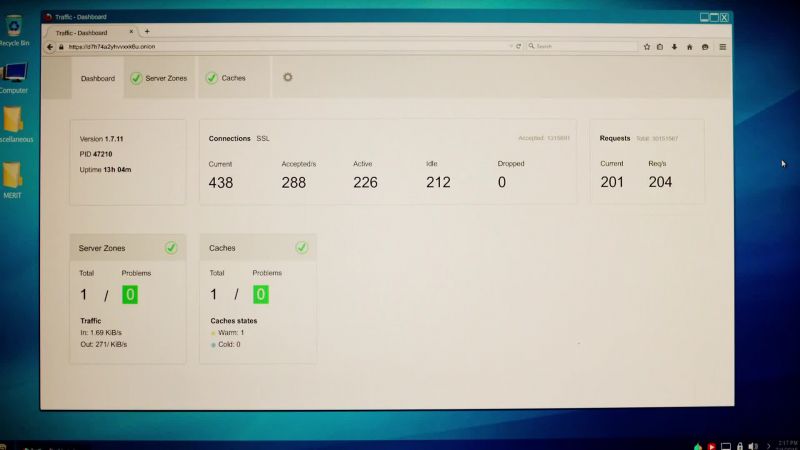Screen dimensions: 800x450
Task: Click the Version 1.7.11 text
Action: tap(102, 139)
